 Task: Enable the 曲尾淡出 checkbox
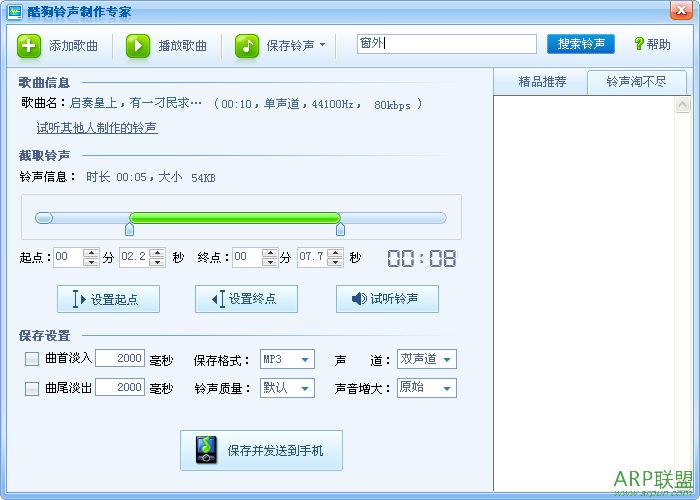coord(32,388)
